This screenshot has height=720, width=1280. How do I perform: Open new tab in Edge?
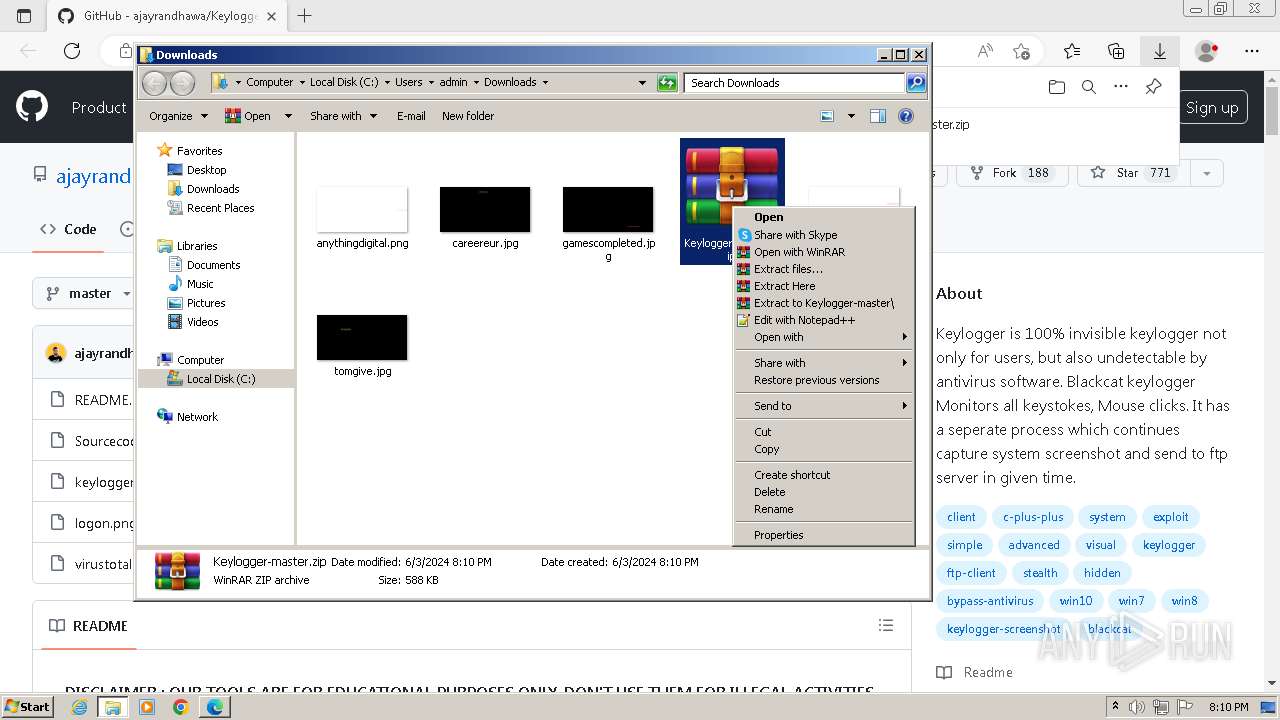[x=305, y=16]
